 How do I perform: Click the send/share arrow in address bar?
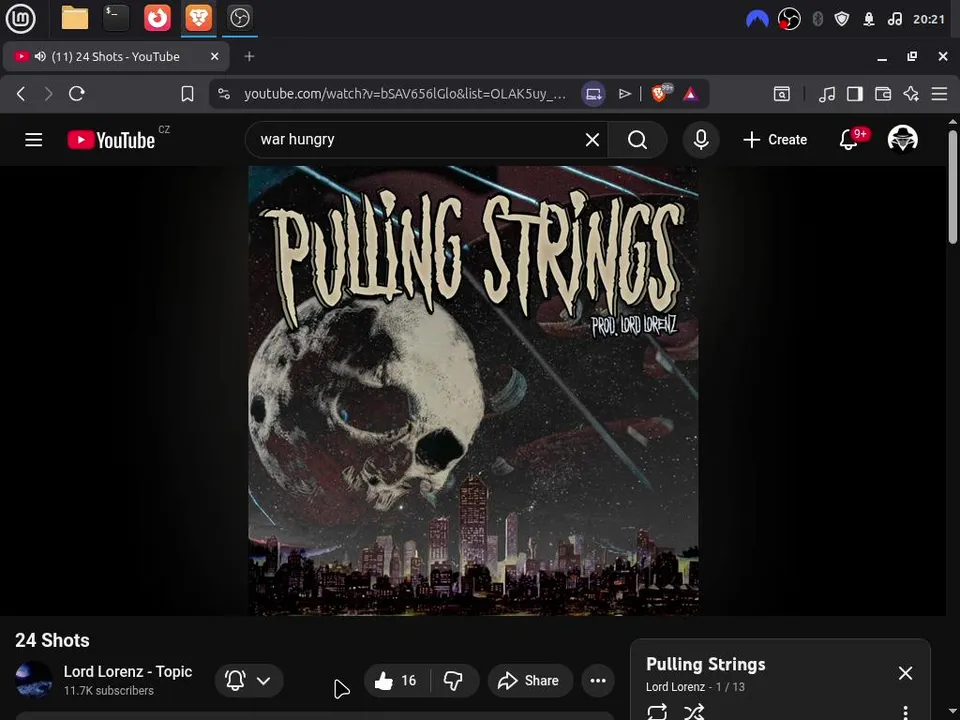click(x=624, y=94)
